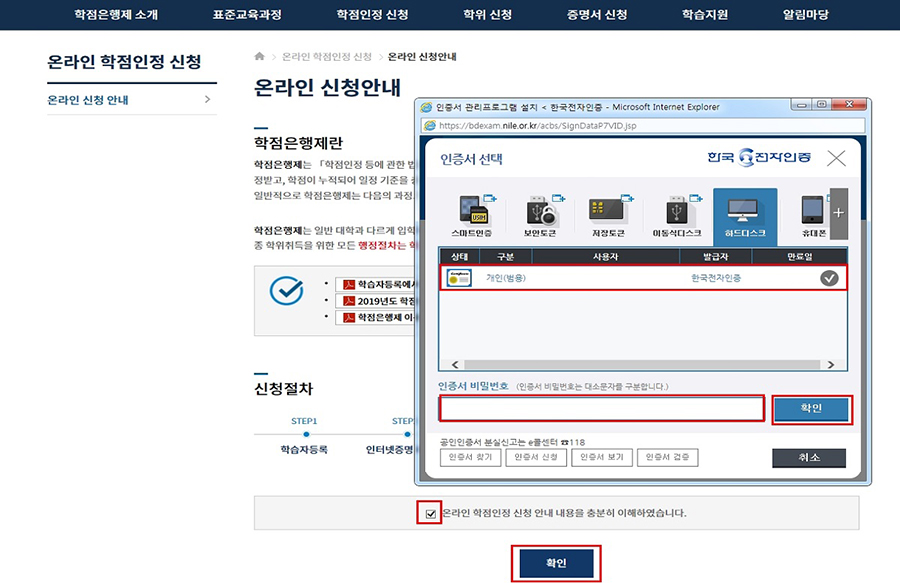Image resolution: width=900 pixels, height=583 pixels.
Task: Close the 인증서 선택 dialog with X
Action: [x=836, y=158]
